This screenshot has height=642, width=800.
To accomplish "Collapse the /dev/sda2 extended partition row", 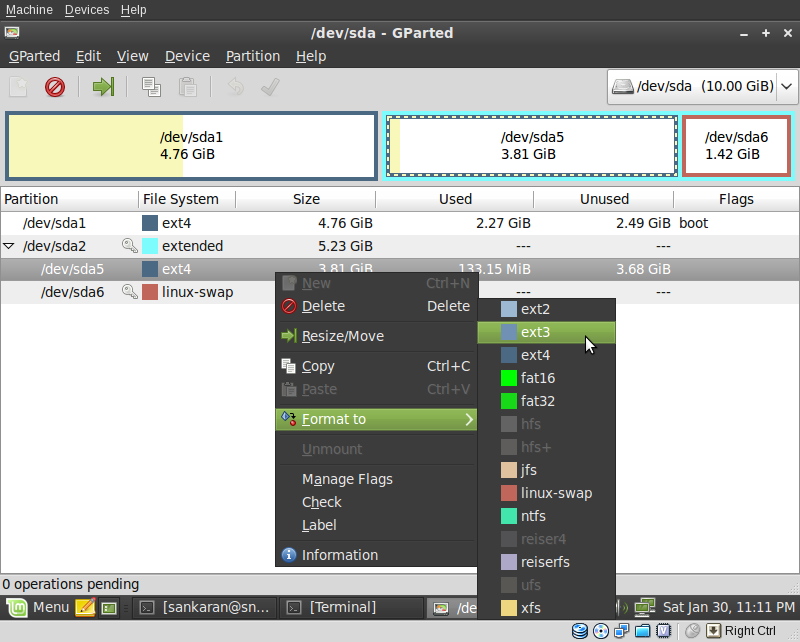I will (10, 246).
